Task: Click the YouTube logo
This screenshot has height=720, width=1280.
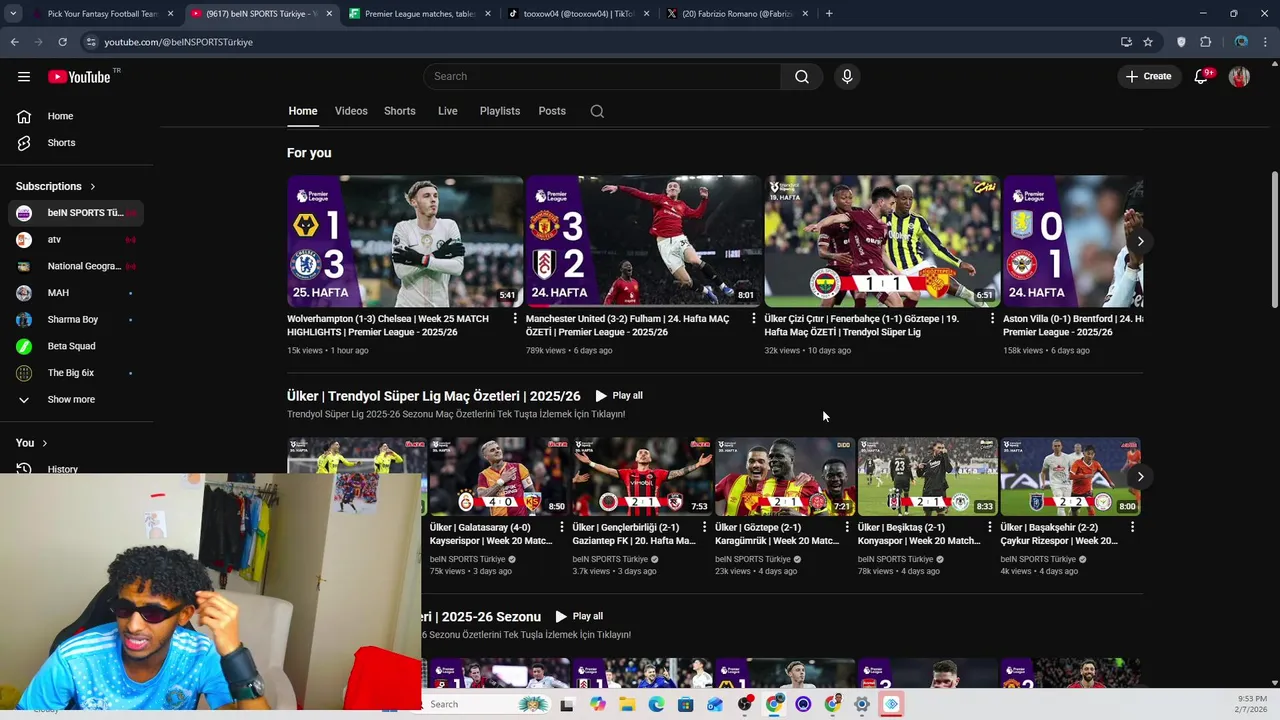Action: 79,77
